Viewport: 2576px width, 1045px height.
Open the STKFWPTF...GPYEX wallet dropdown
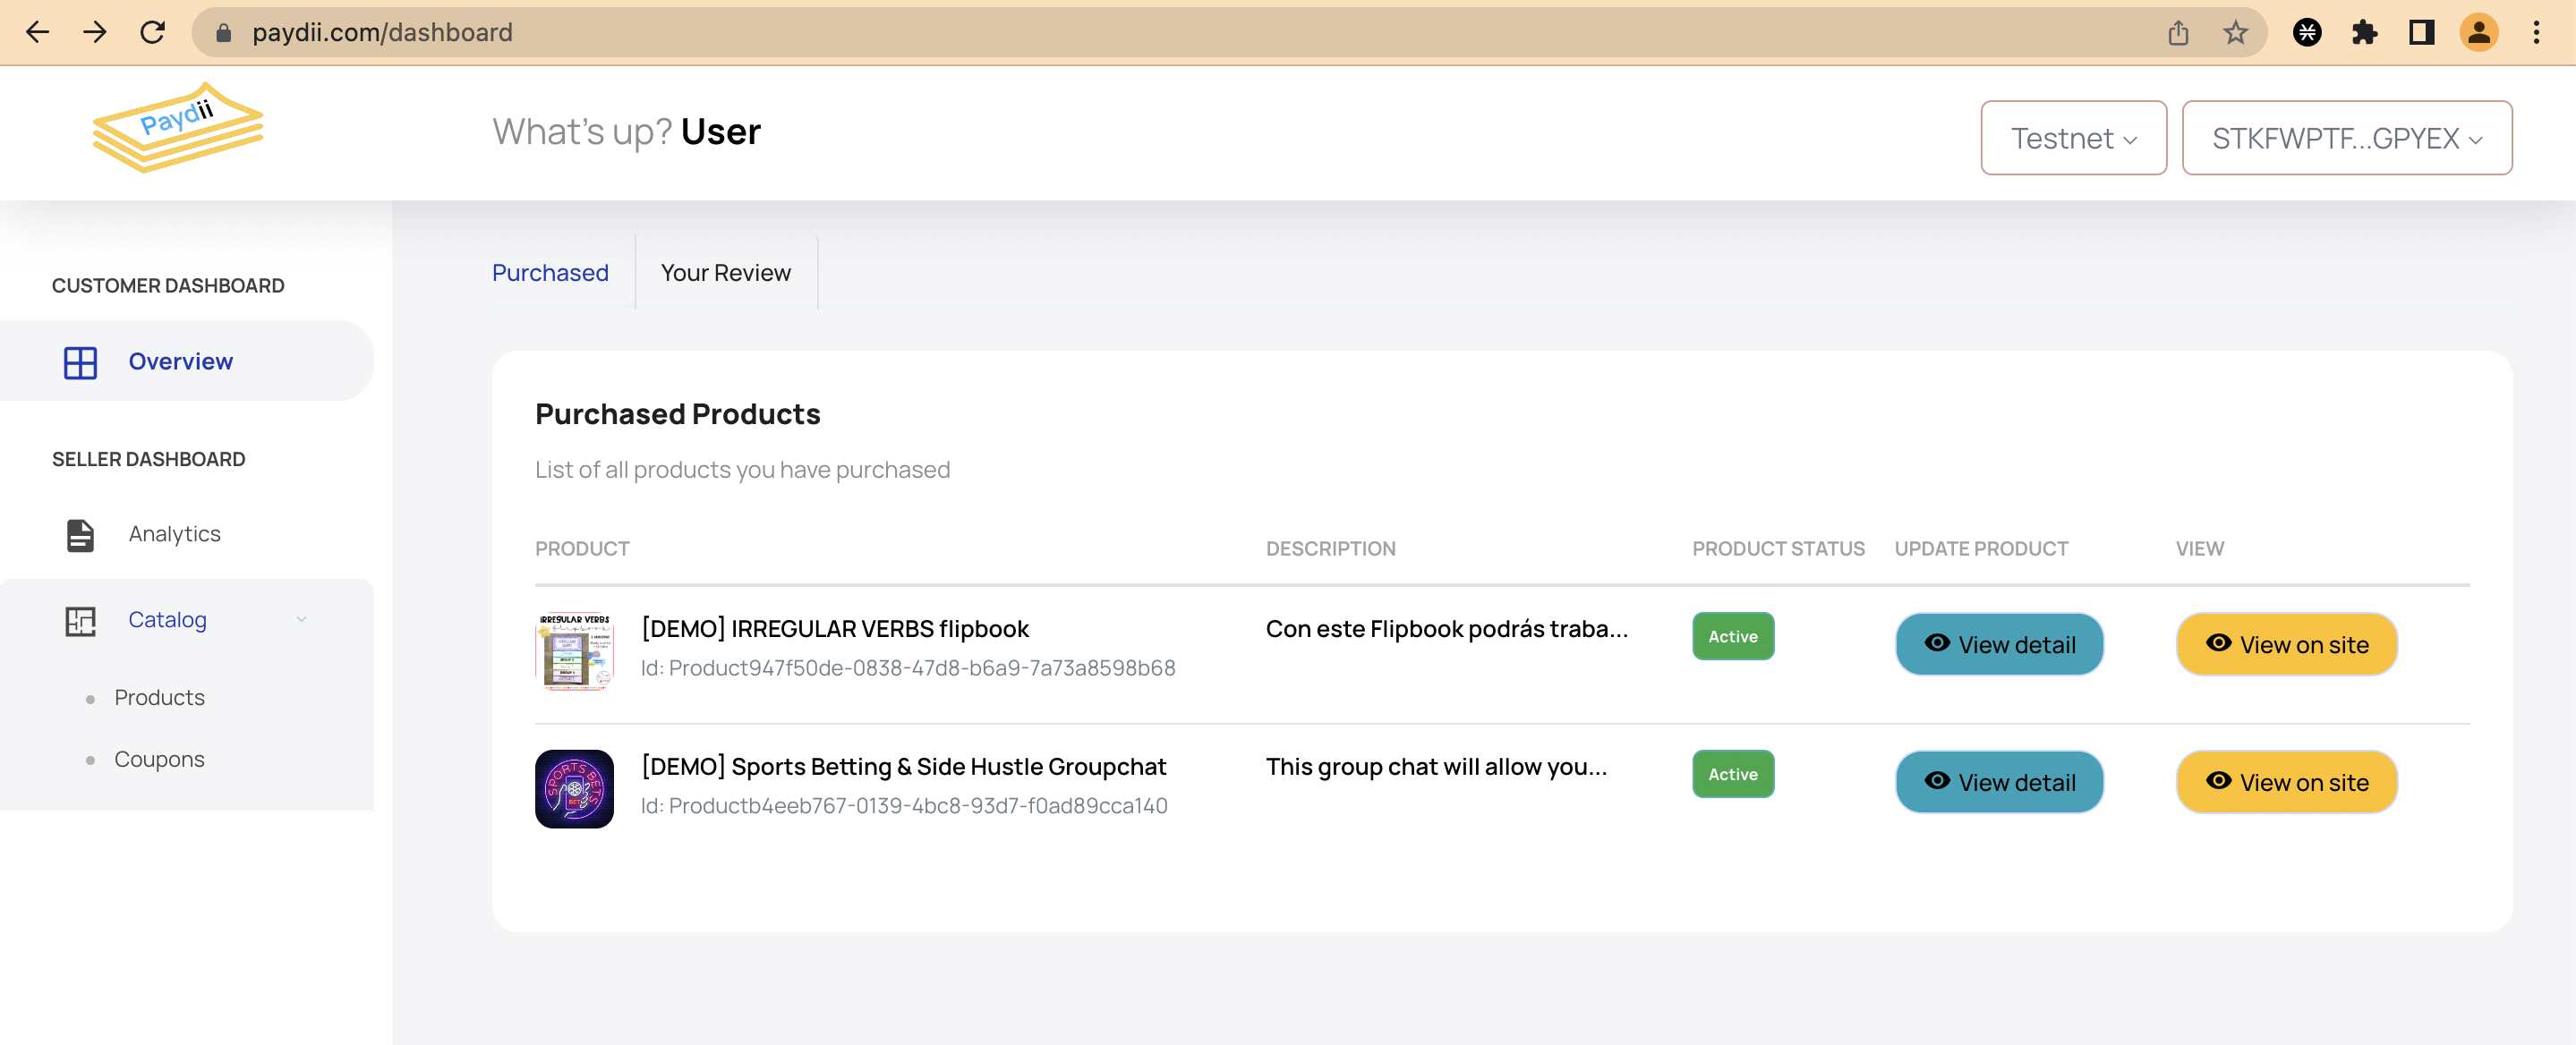point(2346,138)
